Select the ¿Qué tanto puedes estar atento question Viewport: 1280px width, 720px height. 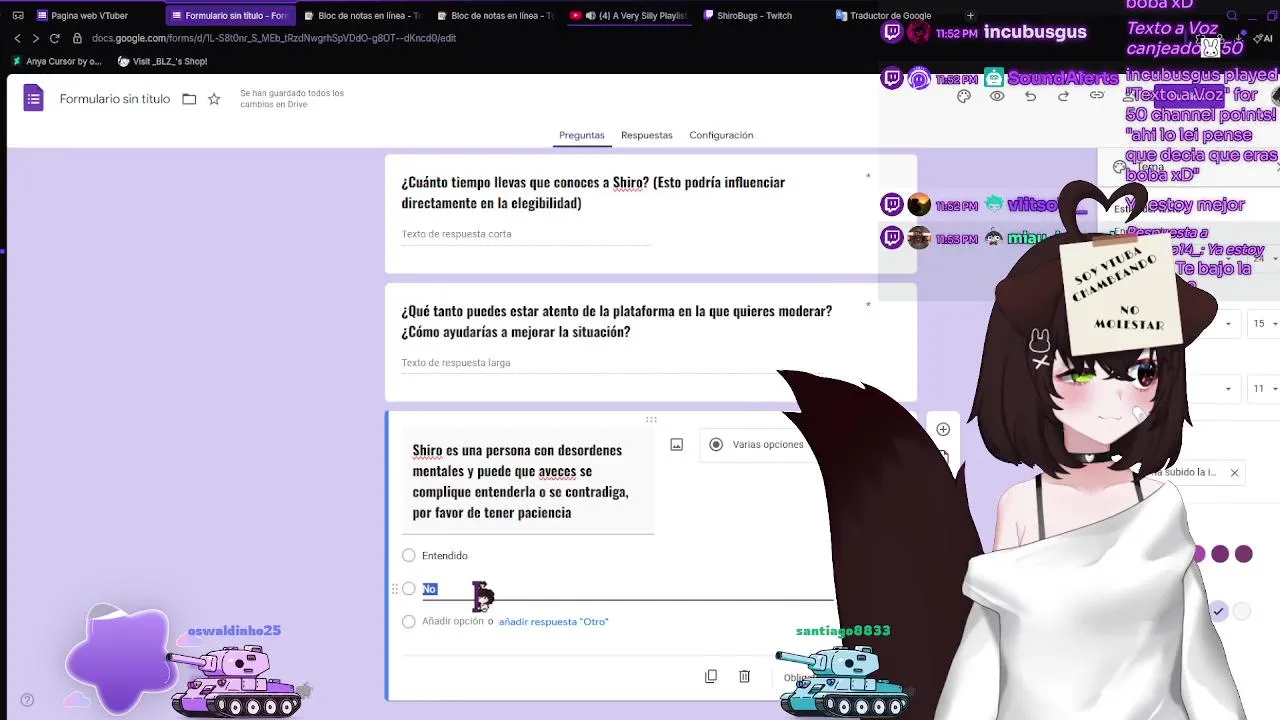tap(617, 321)
